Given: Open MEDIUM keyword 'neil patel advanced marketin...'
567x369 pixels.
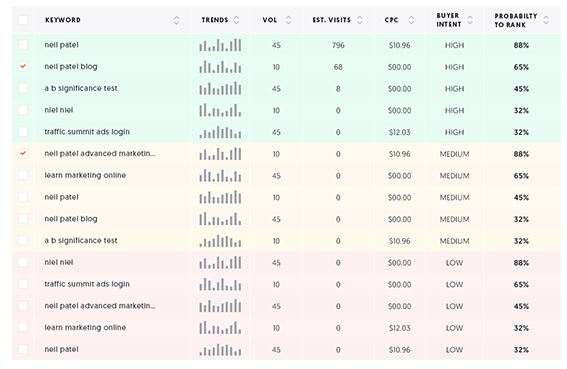Looking at the screenshot, I should (x=100, y=153).
